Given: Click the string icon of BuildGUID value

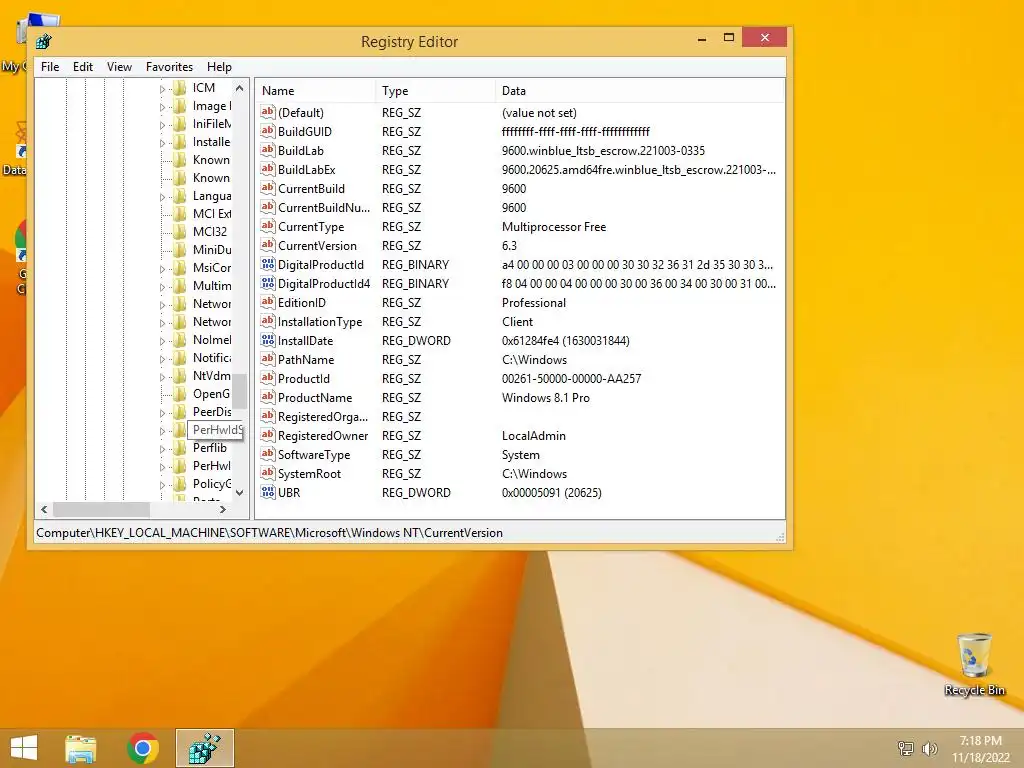Looking at the screenshot, I should [x=268, y=131].
